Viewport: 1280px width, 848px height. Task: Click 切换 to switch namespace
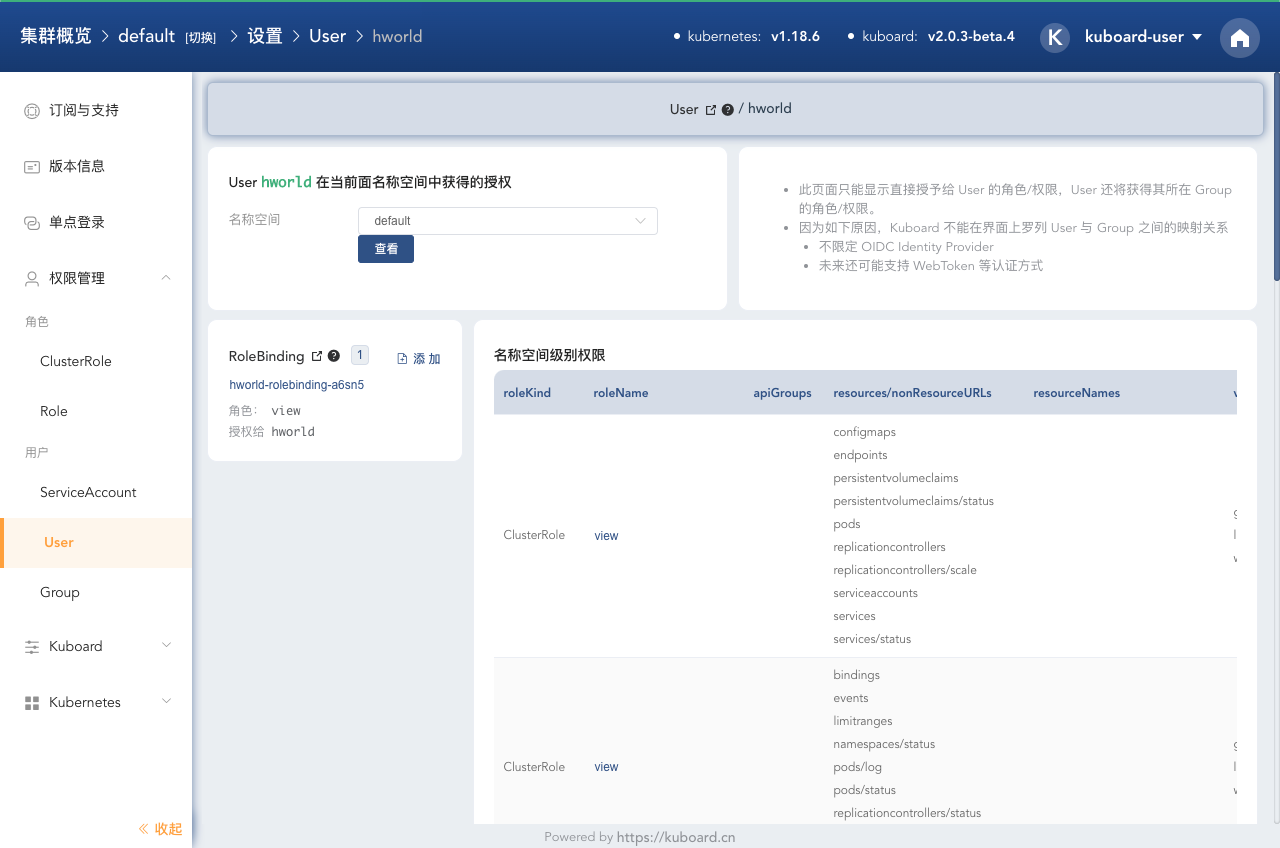click(x=200, y=37)
